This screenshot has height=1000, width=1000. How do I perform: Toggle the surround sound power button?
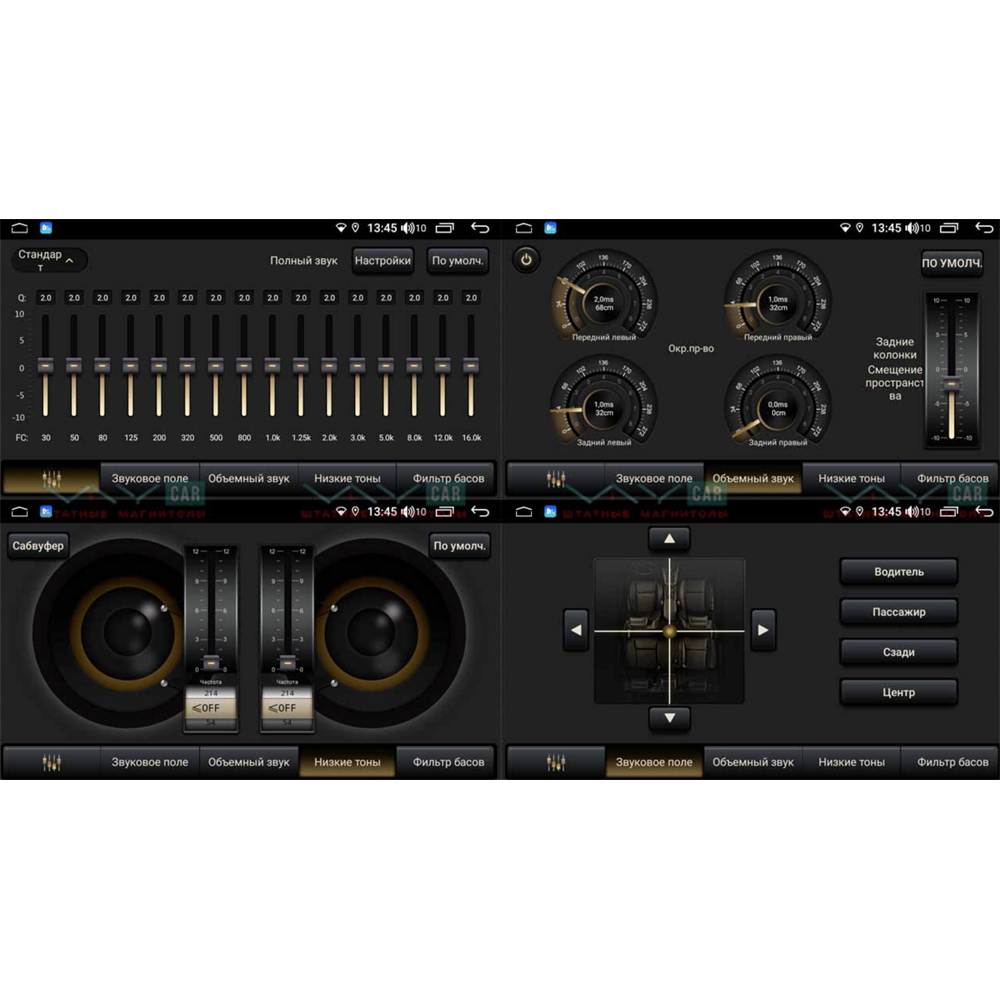(526, 260)
